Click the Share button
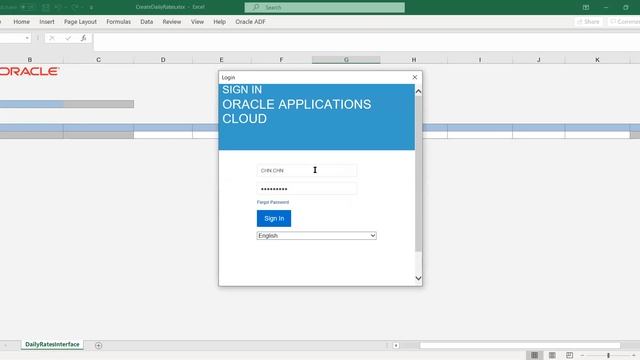Image resolution: width=640 pixels, height=360 pixels. (x=588, y=22)
